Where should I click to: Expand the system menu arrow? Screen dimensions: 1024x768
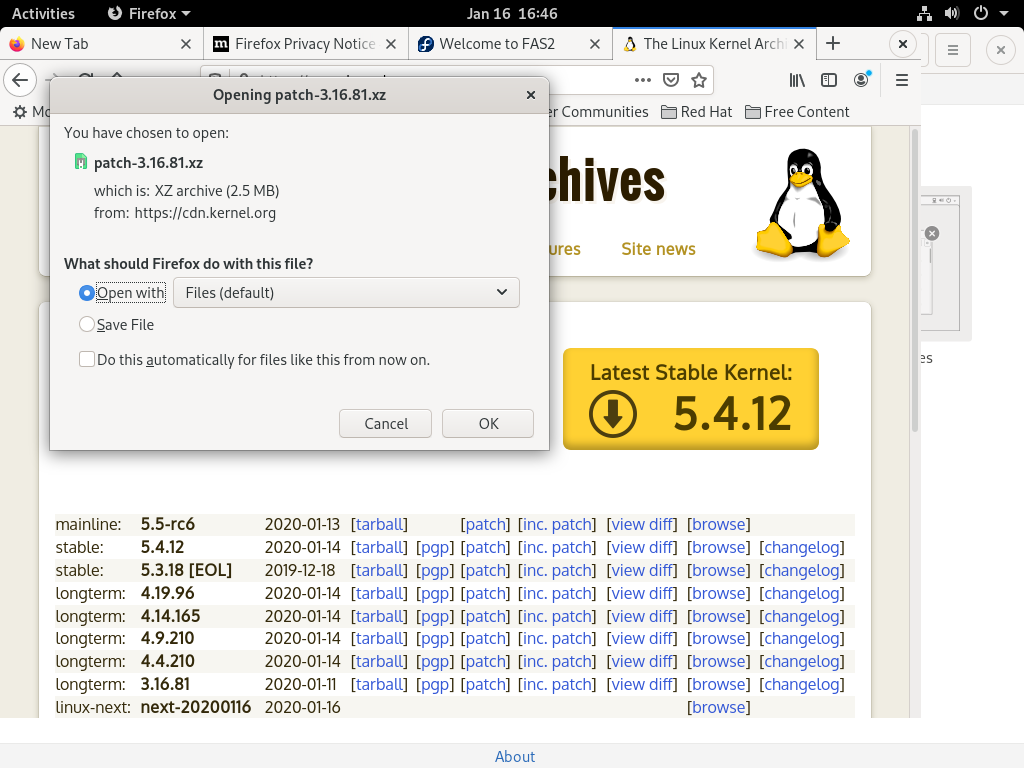tap(1004, 13)
